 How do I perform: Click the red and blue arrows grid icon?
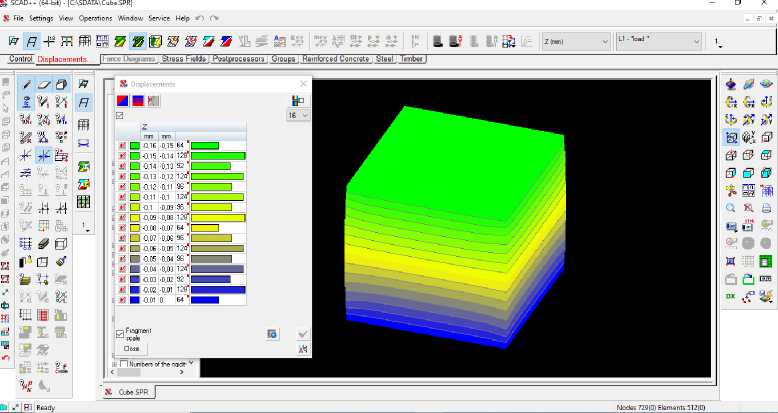(x=509, y=41)
